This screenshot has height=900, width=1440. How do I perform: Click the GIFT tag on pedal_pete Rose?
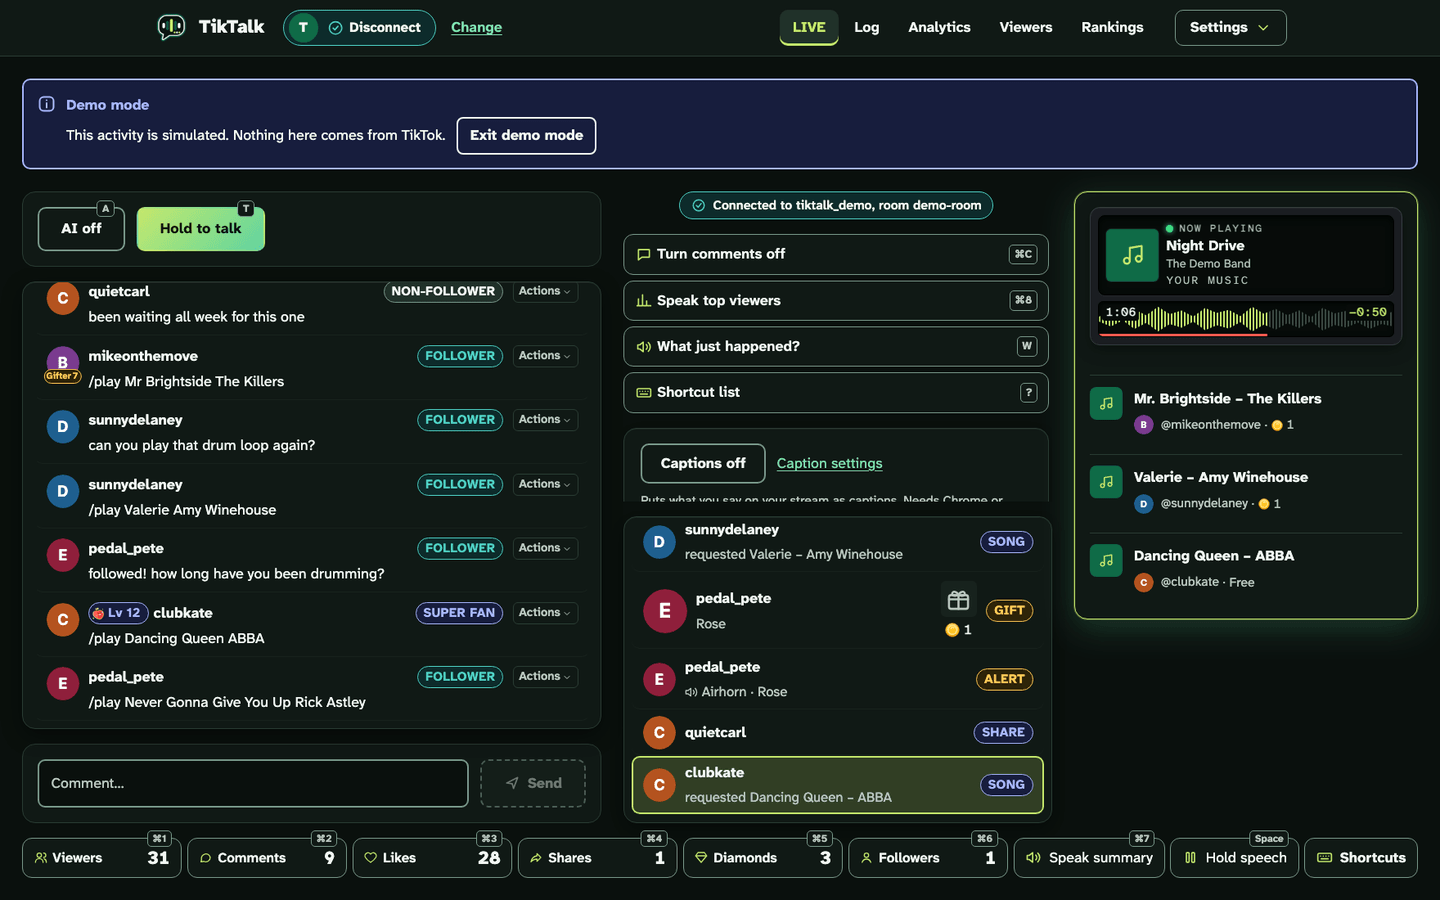[x=1009, y=611]
